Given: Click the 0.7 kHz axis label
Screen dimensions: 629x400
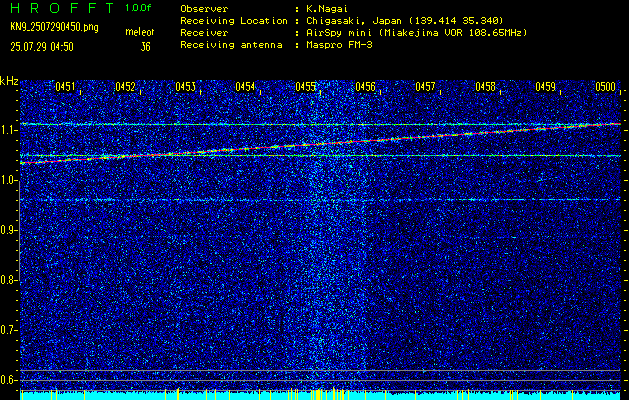Looking at the screenshot, I should 8,330.
